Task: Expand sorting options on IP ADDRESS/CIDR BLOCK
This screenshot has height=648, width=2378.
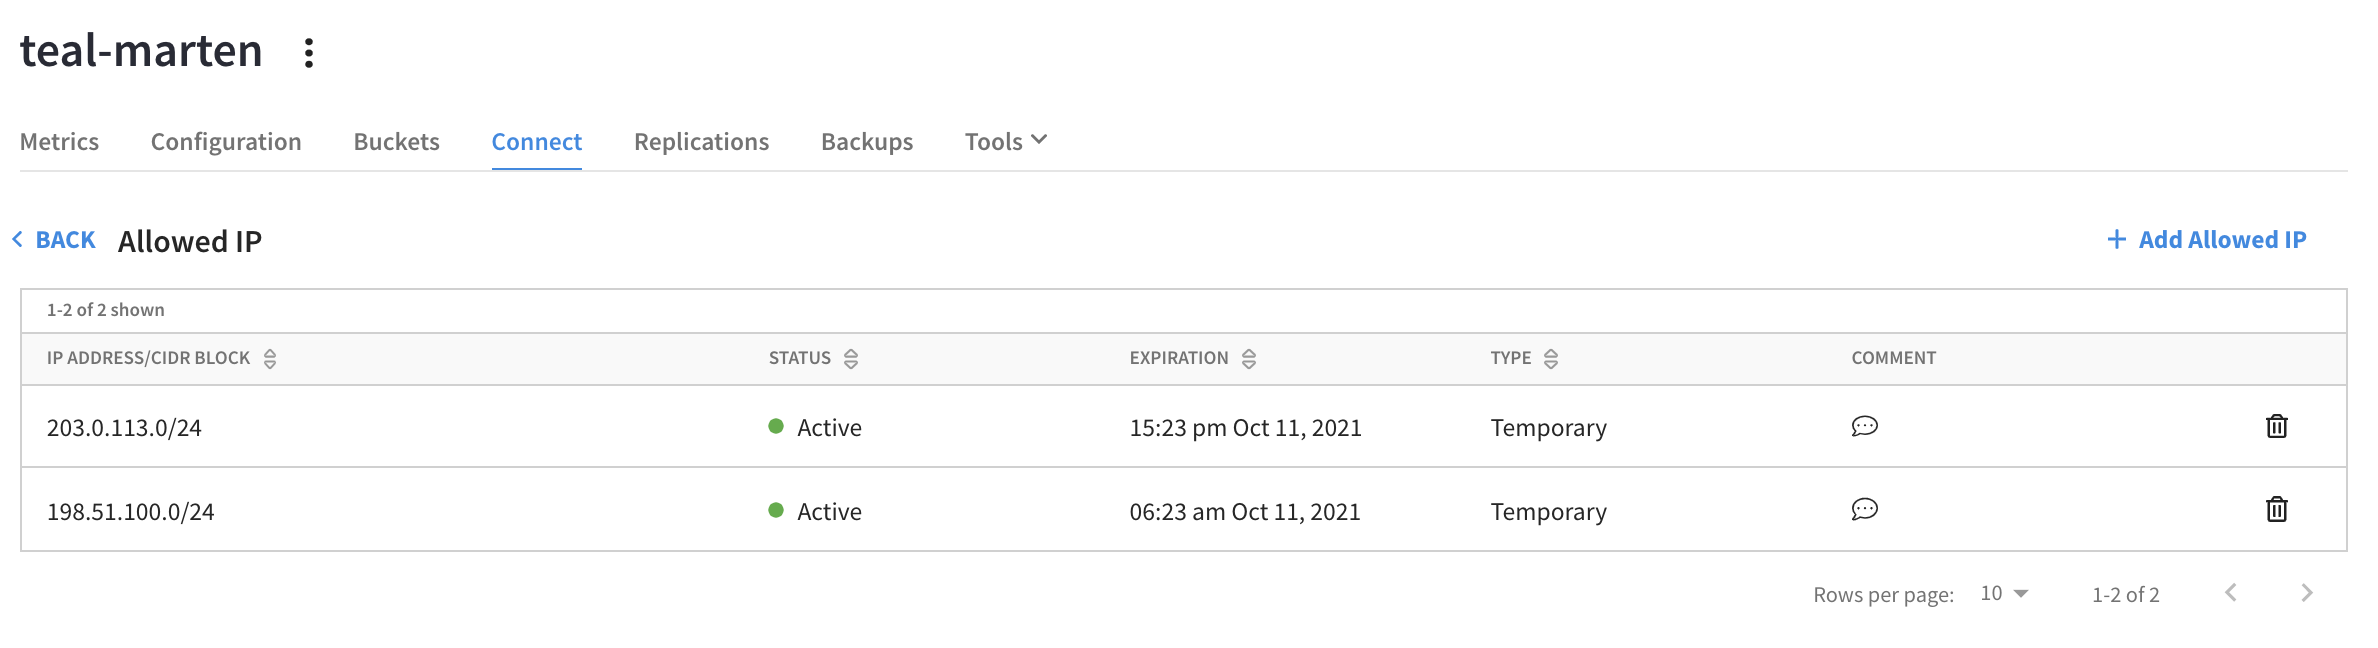Action: click(271, 358)
